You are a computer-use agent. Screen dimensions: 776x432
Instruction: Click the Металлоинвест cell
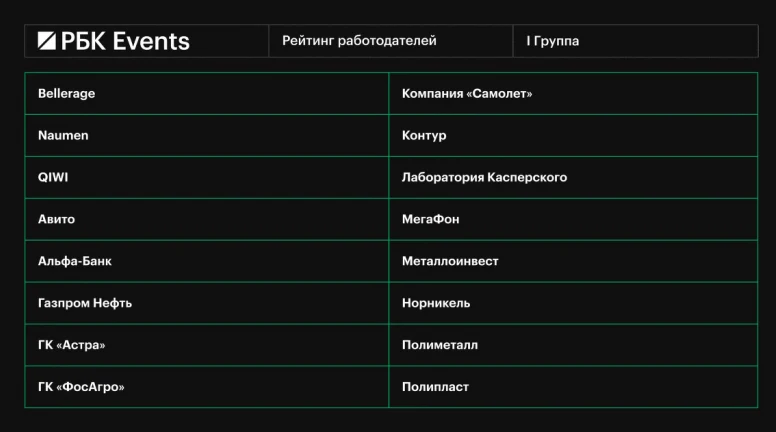573,261
